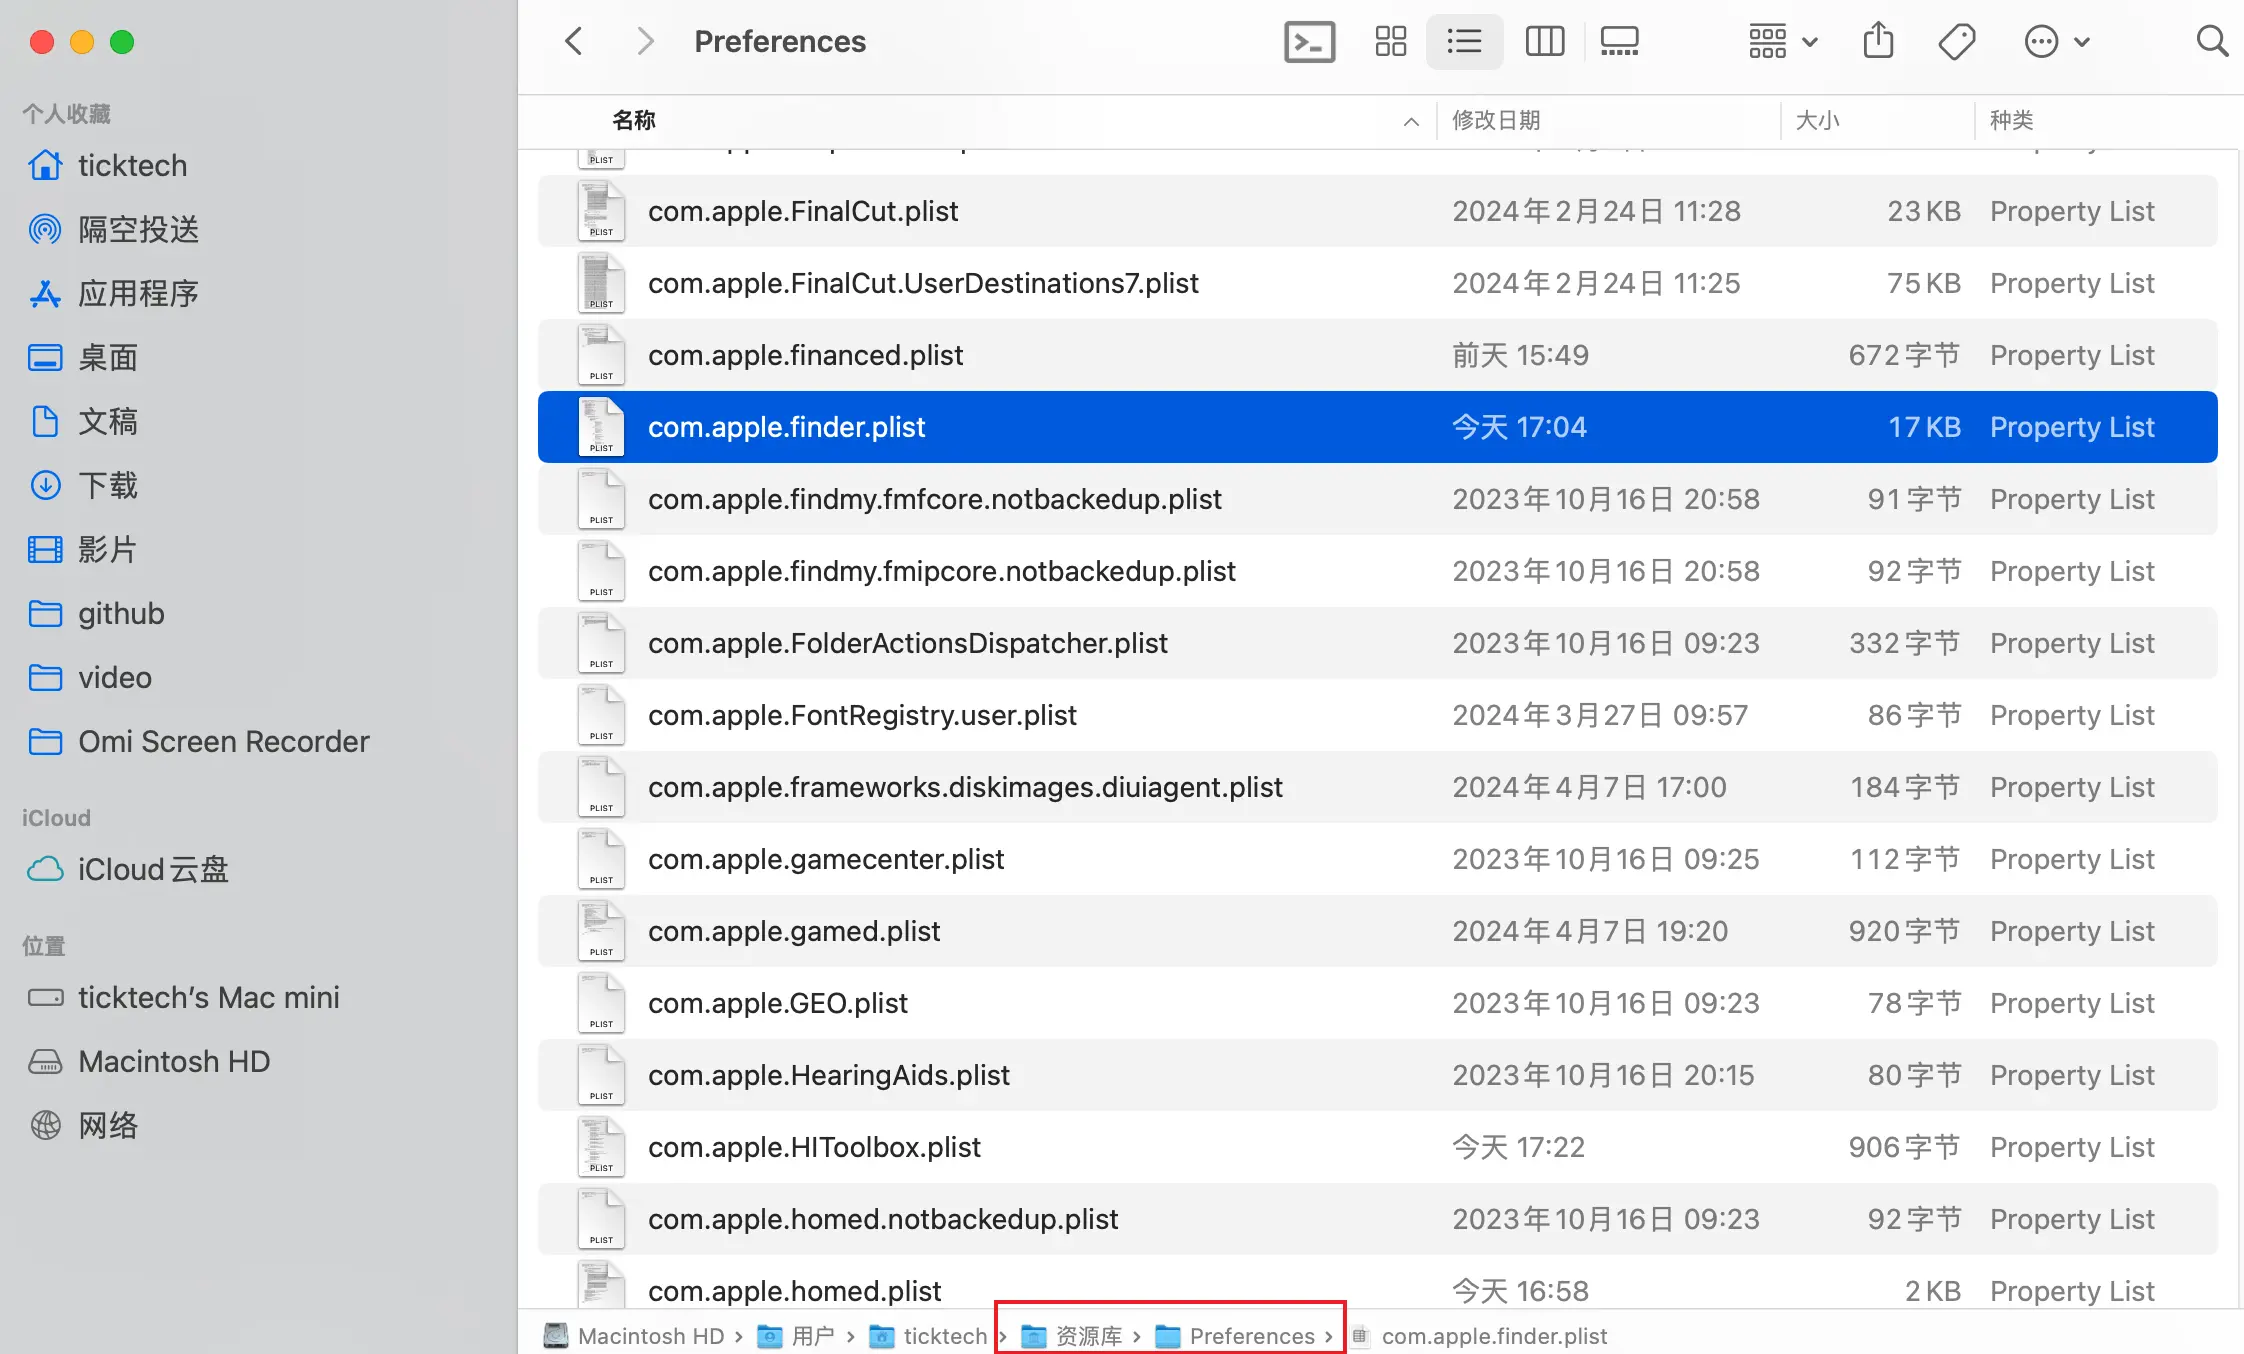Select com.apple.financed.plist file
Viewport: 2244px width, 1354px height.
tap(1378, 355)
